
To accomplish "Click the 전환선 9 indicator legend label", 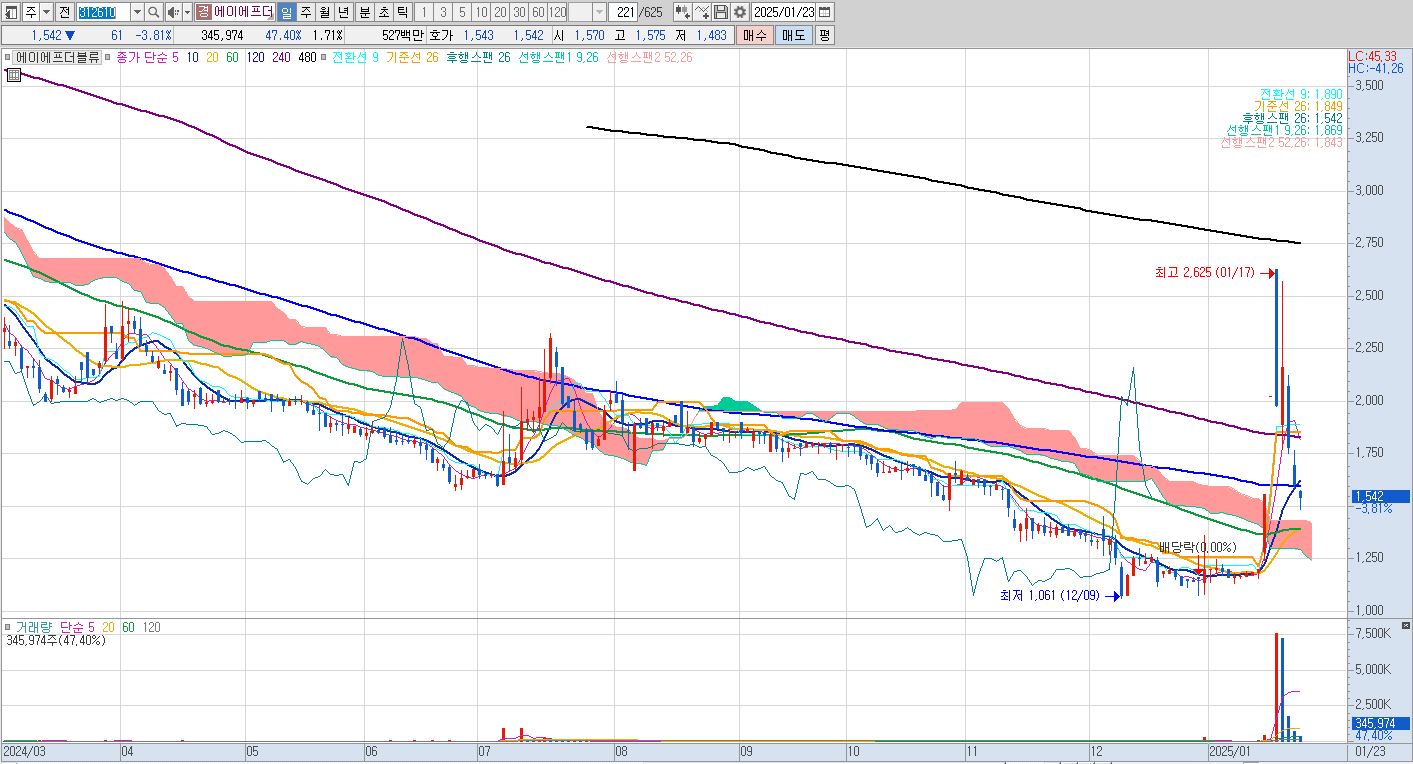I will tap(355, 57).
